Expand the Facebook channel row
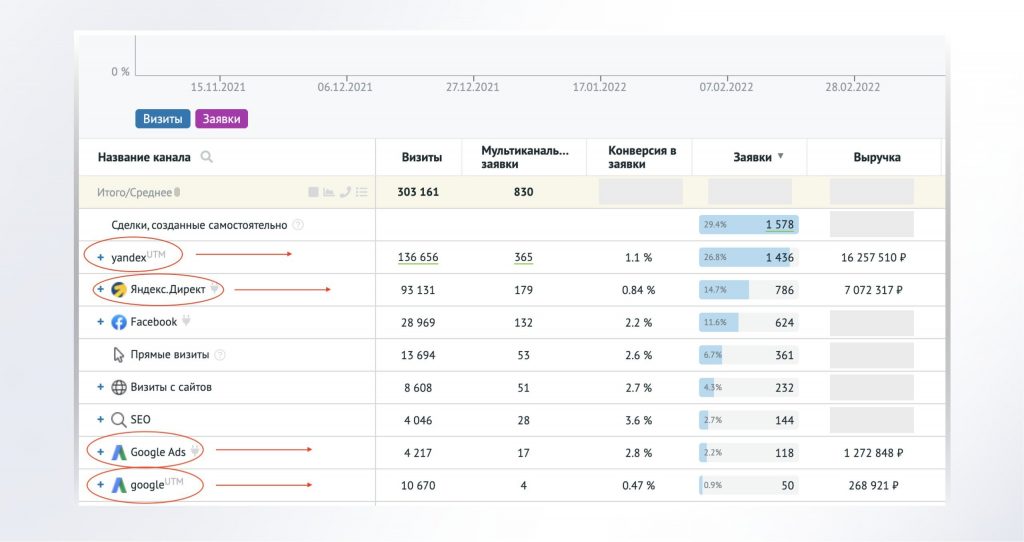 [x=100, y=322]
